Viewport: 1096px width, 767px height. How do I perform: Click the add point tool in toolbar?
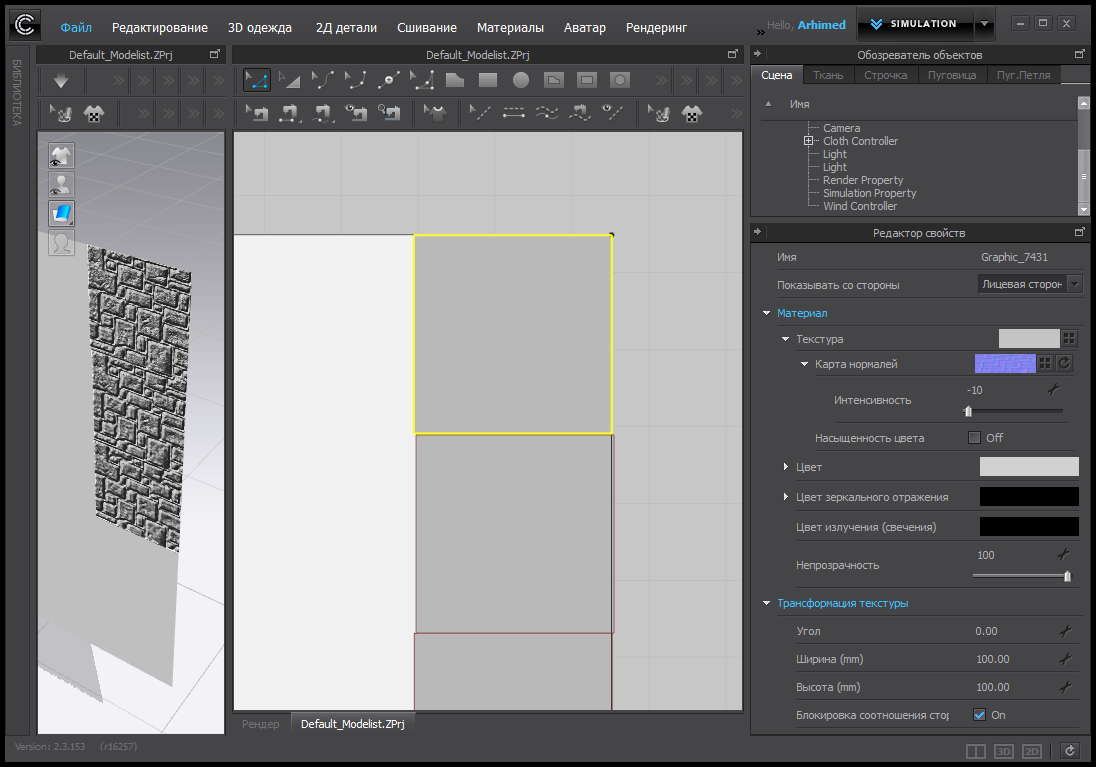tap(390, 80)
